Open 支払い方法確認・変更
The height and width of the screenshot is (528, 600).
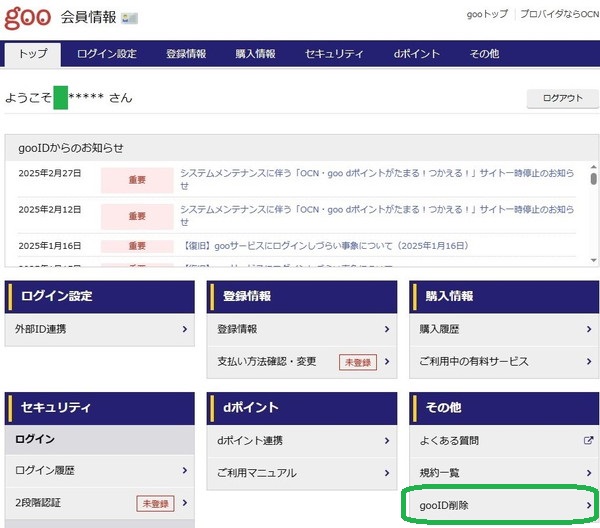point(302,362)
